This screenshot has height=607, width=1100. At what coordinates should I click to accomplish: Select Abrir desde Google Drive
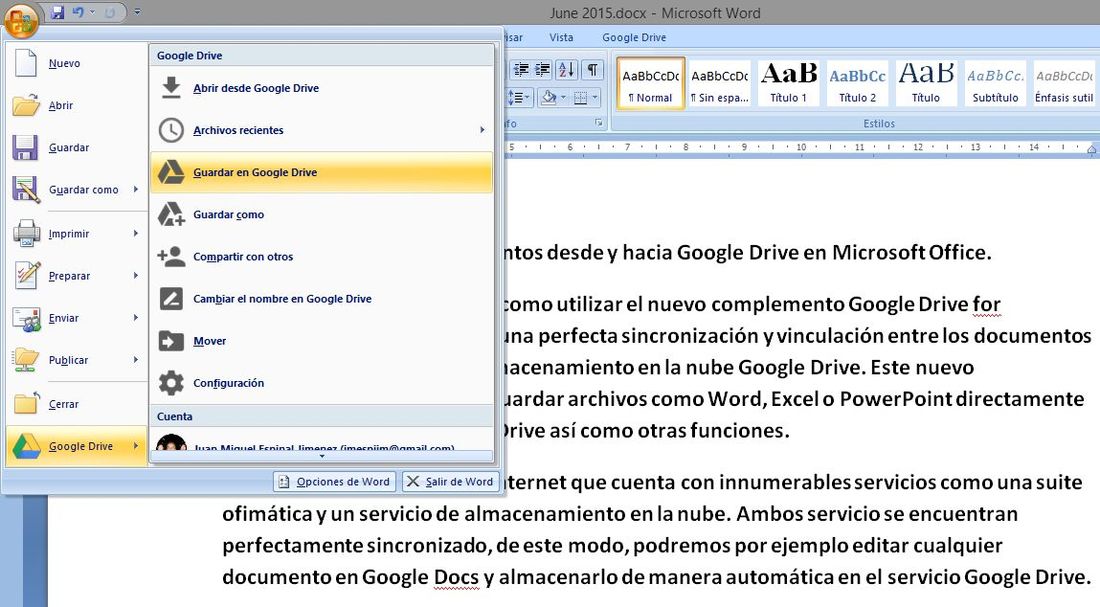click(322, 88)
